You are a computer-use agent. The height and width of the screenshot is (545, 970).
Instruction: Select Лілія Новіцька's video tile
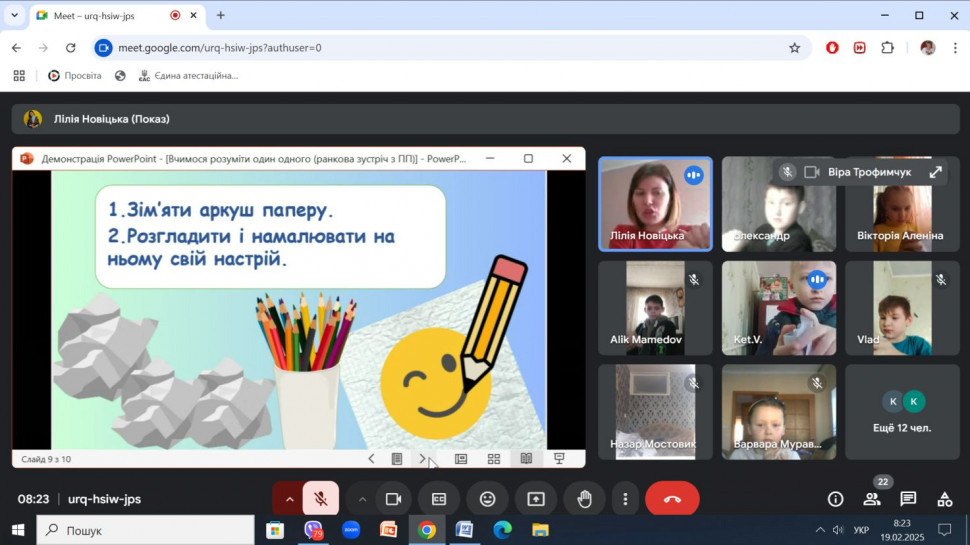pos(655,204)
